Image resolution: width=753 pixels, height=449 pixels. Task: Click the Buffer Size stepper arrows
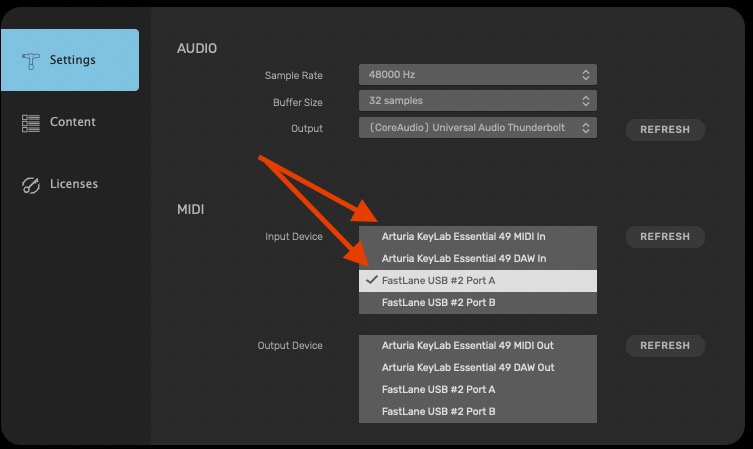(585, 101)
